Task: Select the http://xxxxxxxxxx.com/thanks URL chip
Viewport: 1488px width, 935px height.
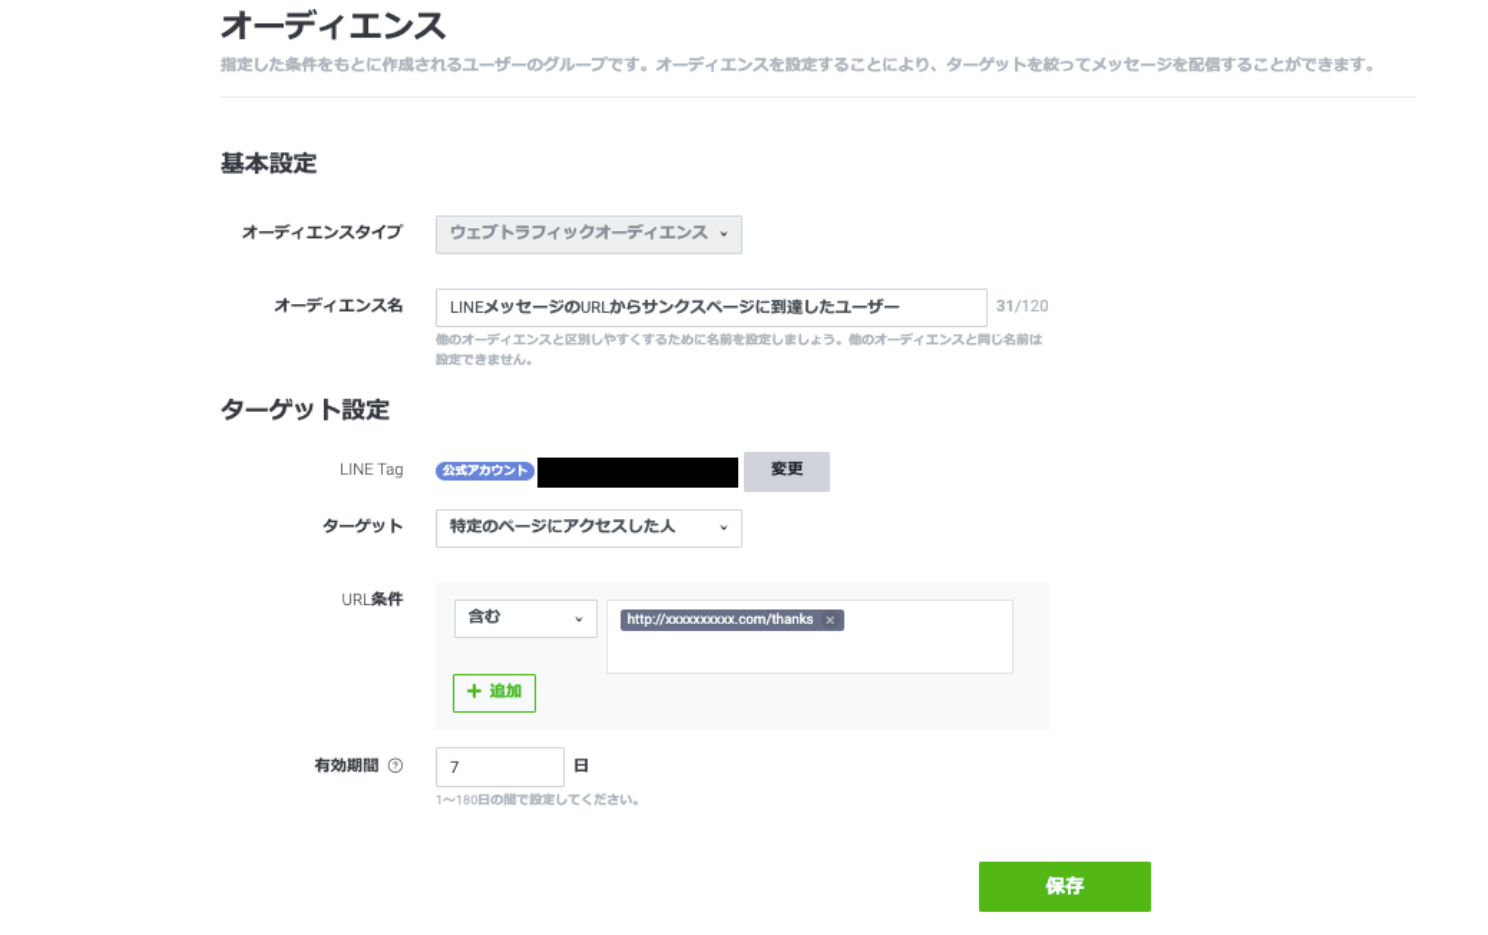Action: (x=720, y=620)
